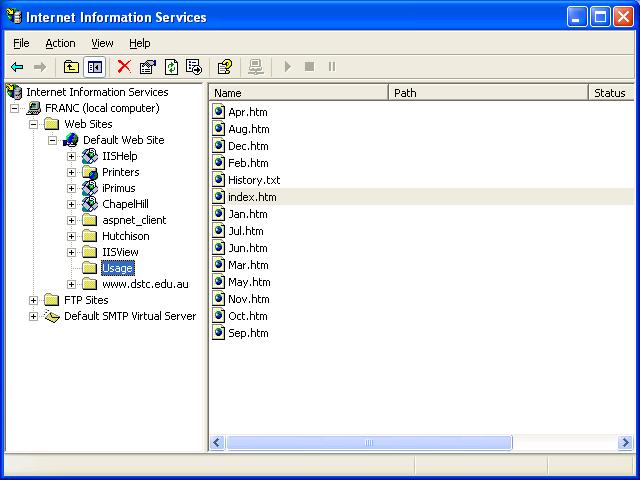
Task: Toggle the Show/Hide Console Tree icon
Action: [95, 67]
